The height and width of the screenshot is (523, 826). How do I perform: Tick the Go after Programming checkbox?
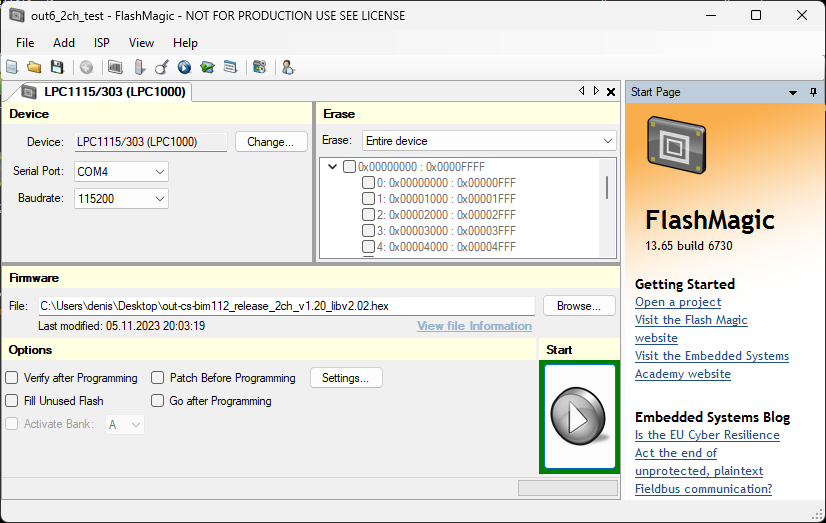[x=158, y=401]
